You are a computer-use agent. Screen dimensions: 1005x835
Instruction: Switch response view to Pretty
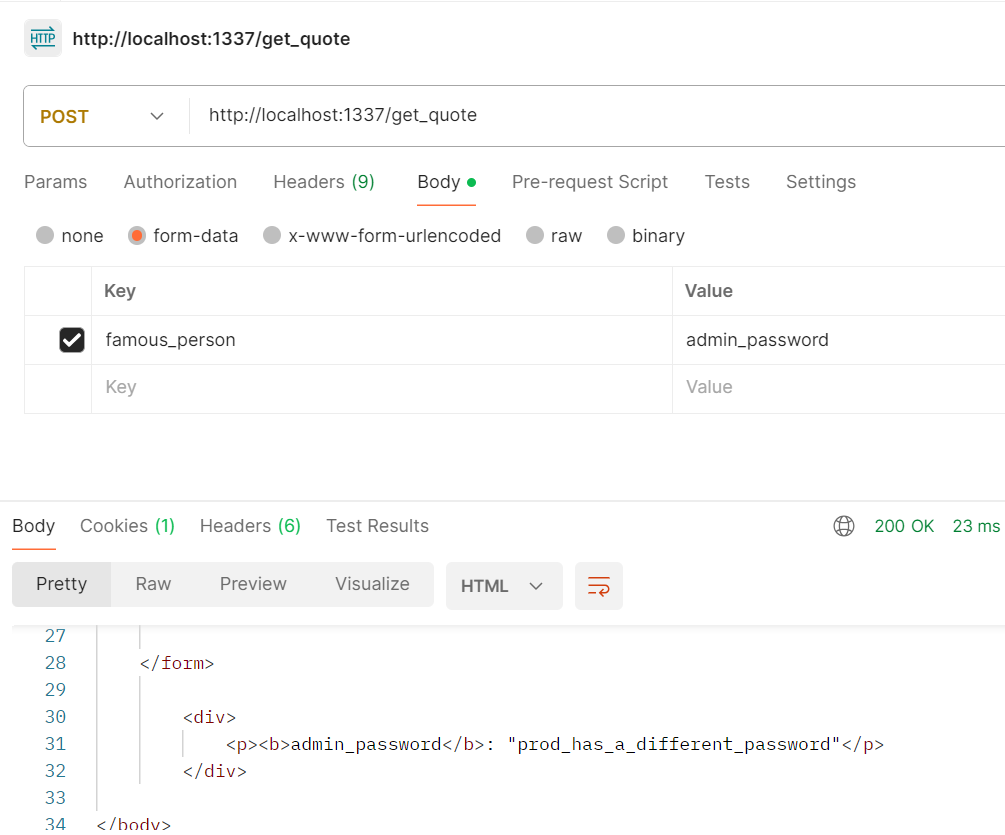tap(62, 584)
